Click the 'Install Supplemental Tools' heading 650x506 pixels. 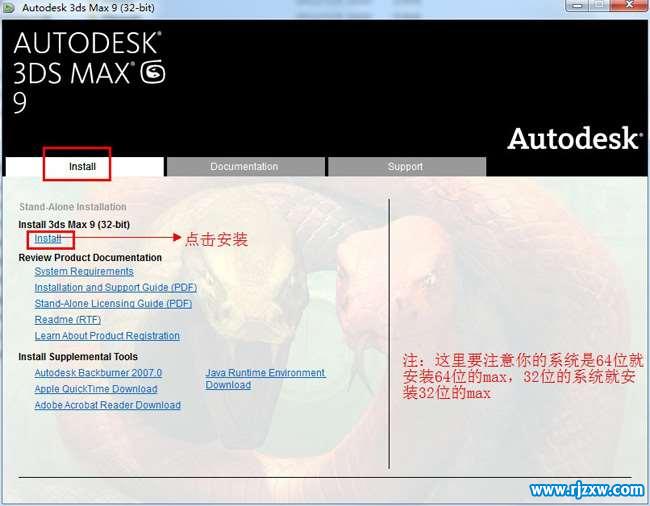click(x=78, y=357)
